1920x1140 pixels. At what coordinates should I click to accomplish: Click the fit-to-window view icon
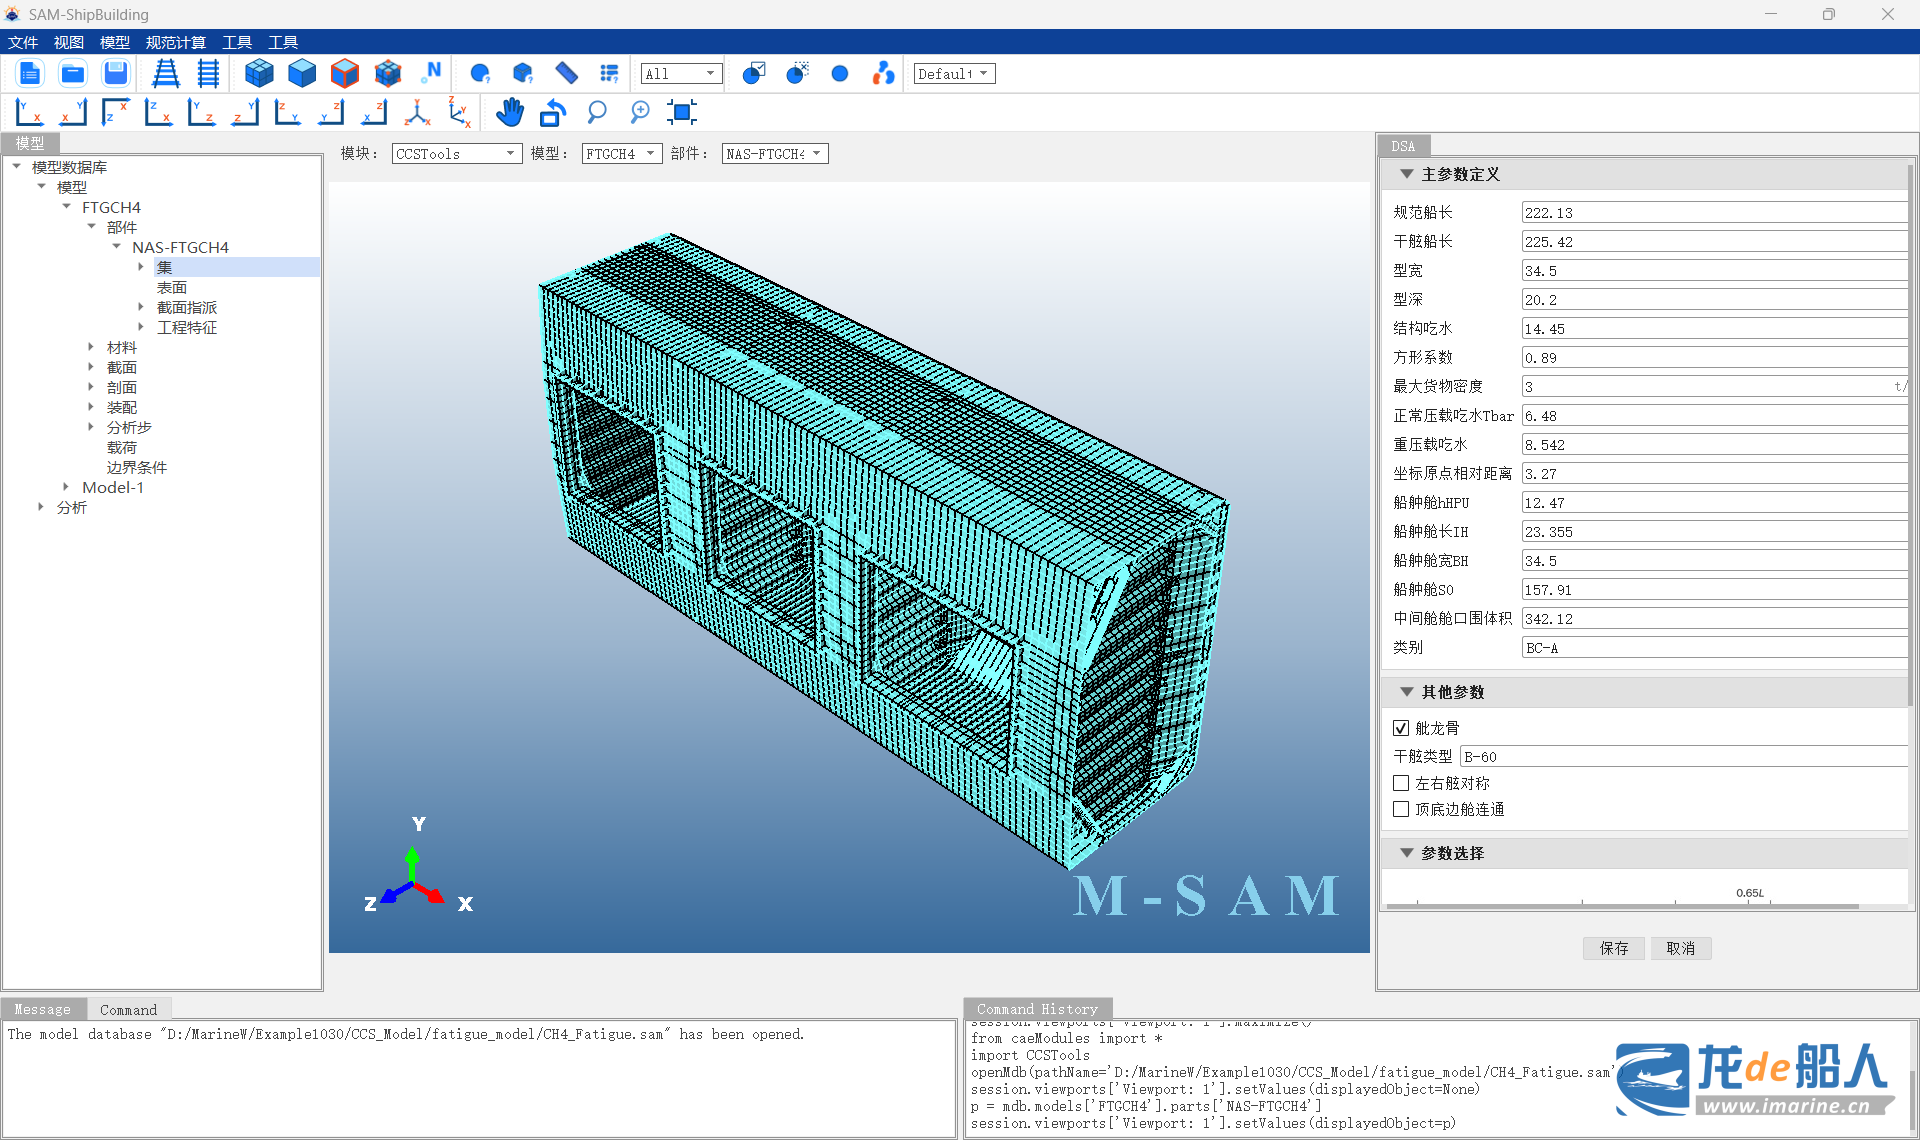682,112
